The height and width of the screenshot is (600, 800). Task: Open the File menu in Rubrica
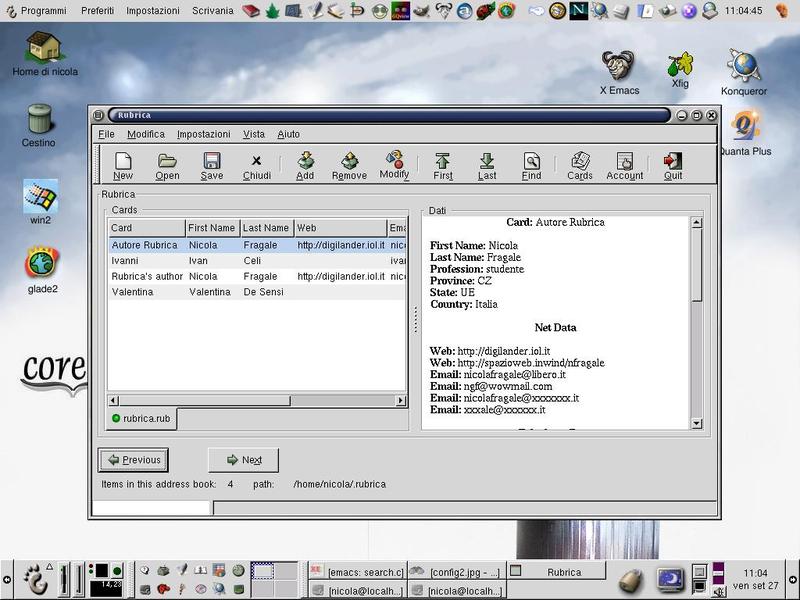(106, 134)
